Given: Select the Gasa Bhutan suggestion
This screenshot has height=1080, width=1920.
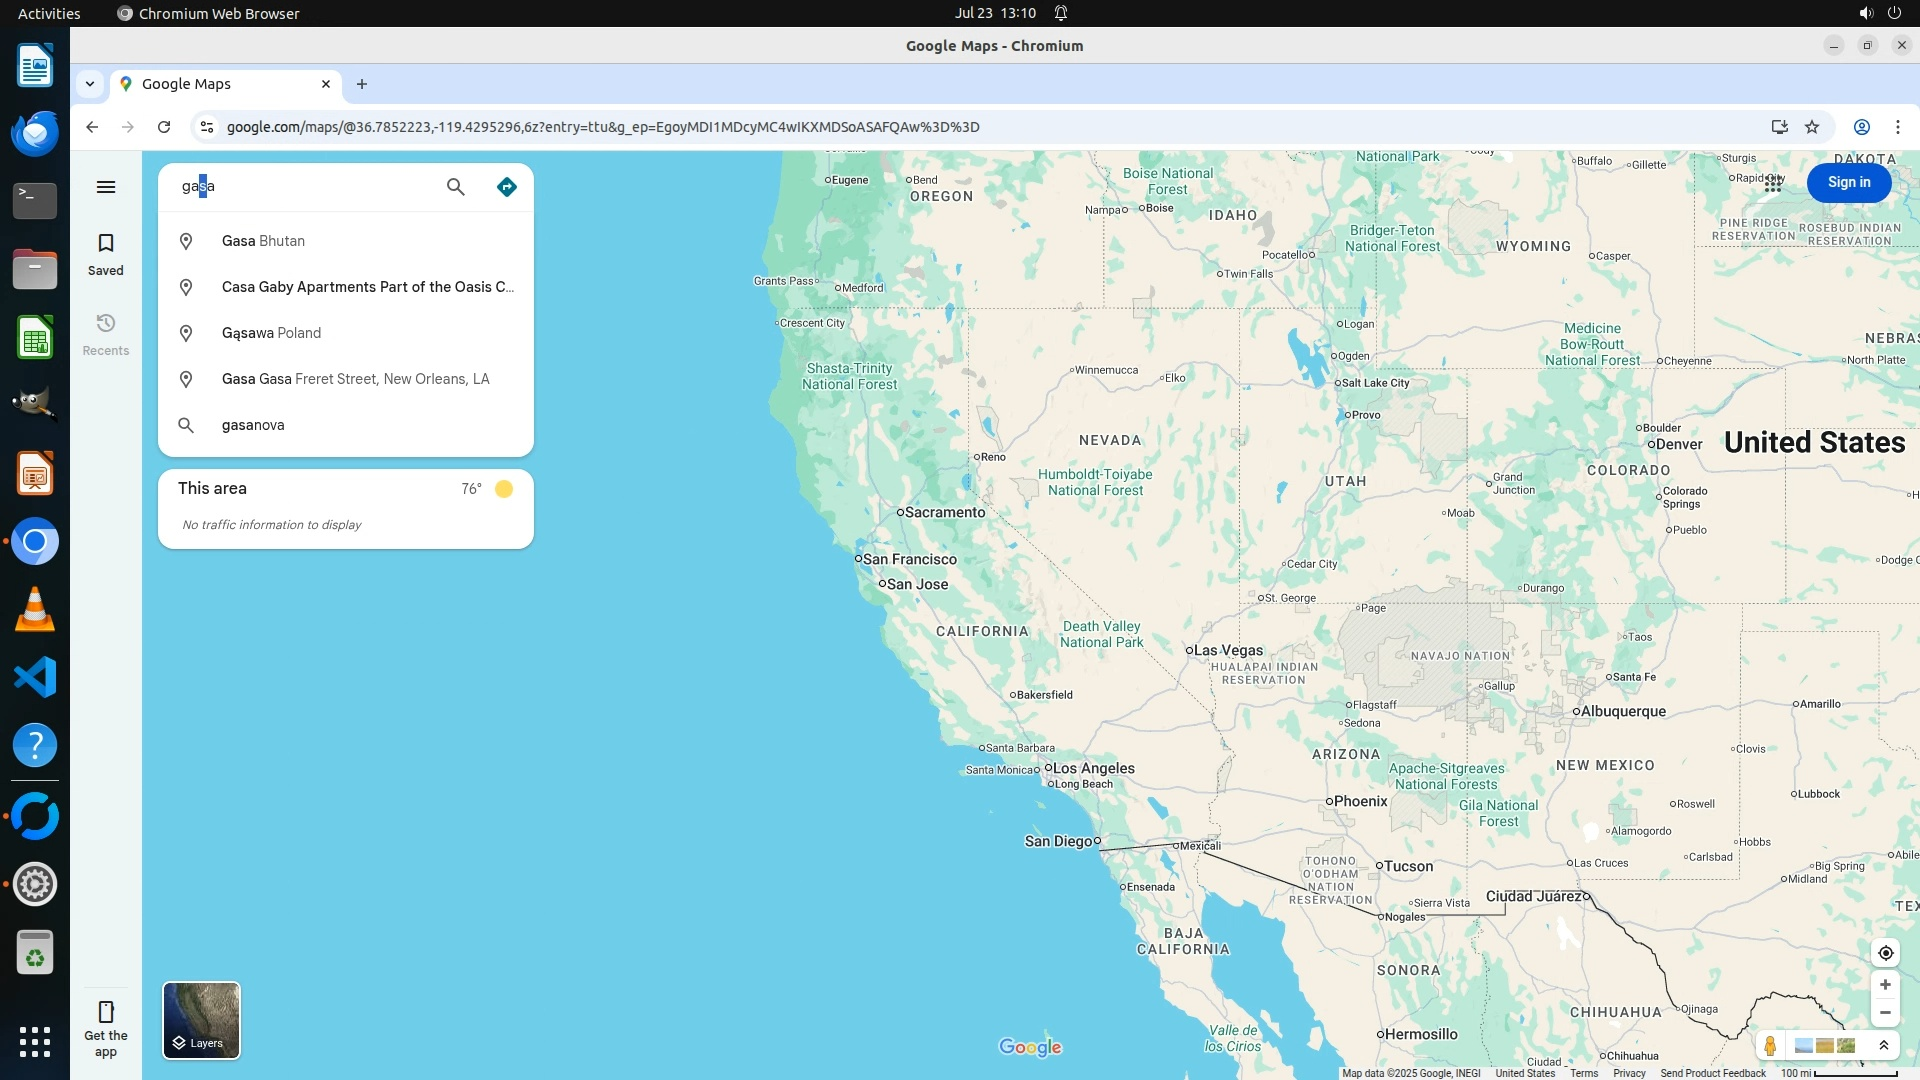Looking at the screenshot, I should 264,241.
